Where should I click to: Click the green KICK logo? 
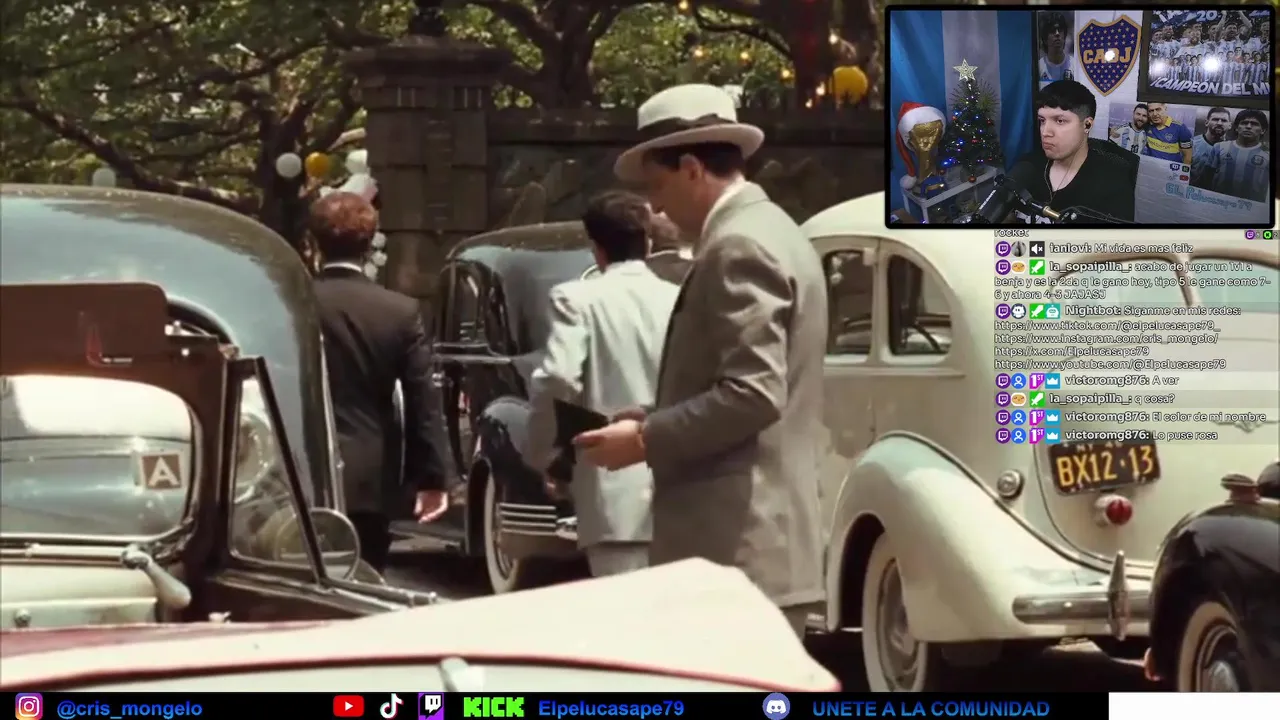494,708
